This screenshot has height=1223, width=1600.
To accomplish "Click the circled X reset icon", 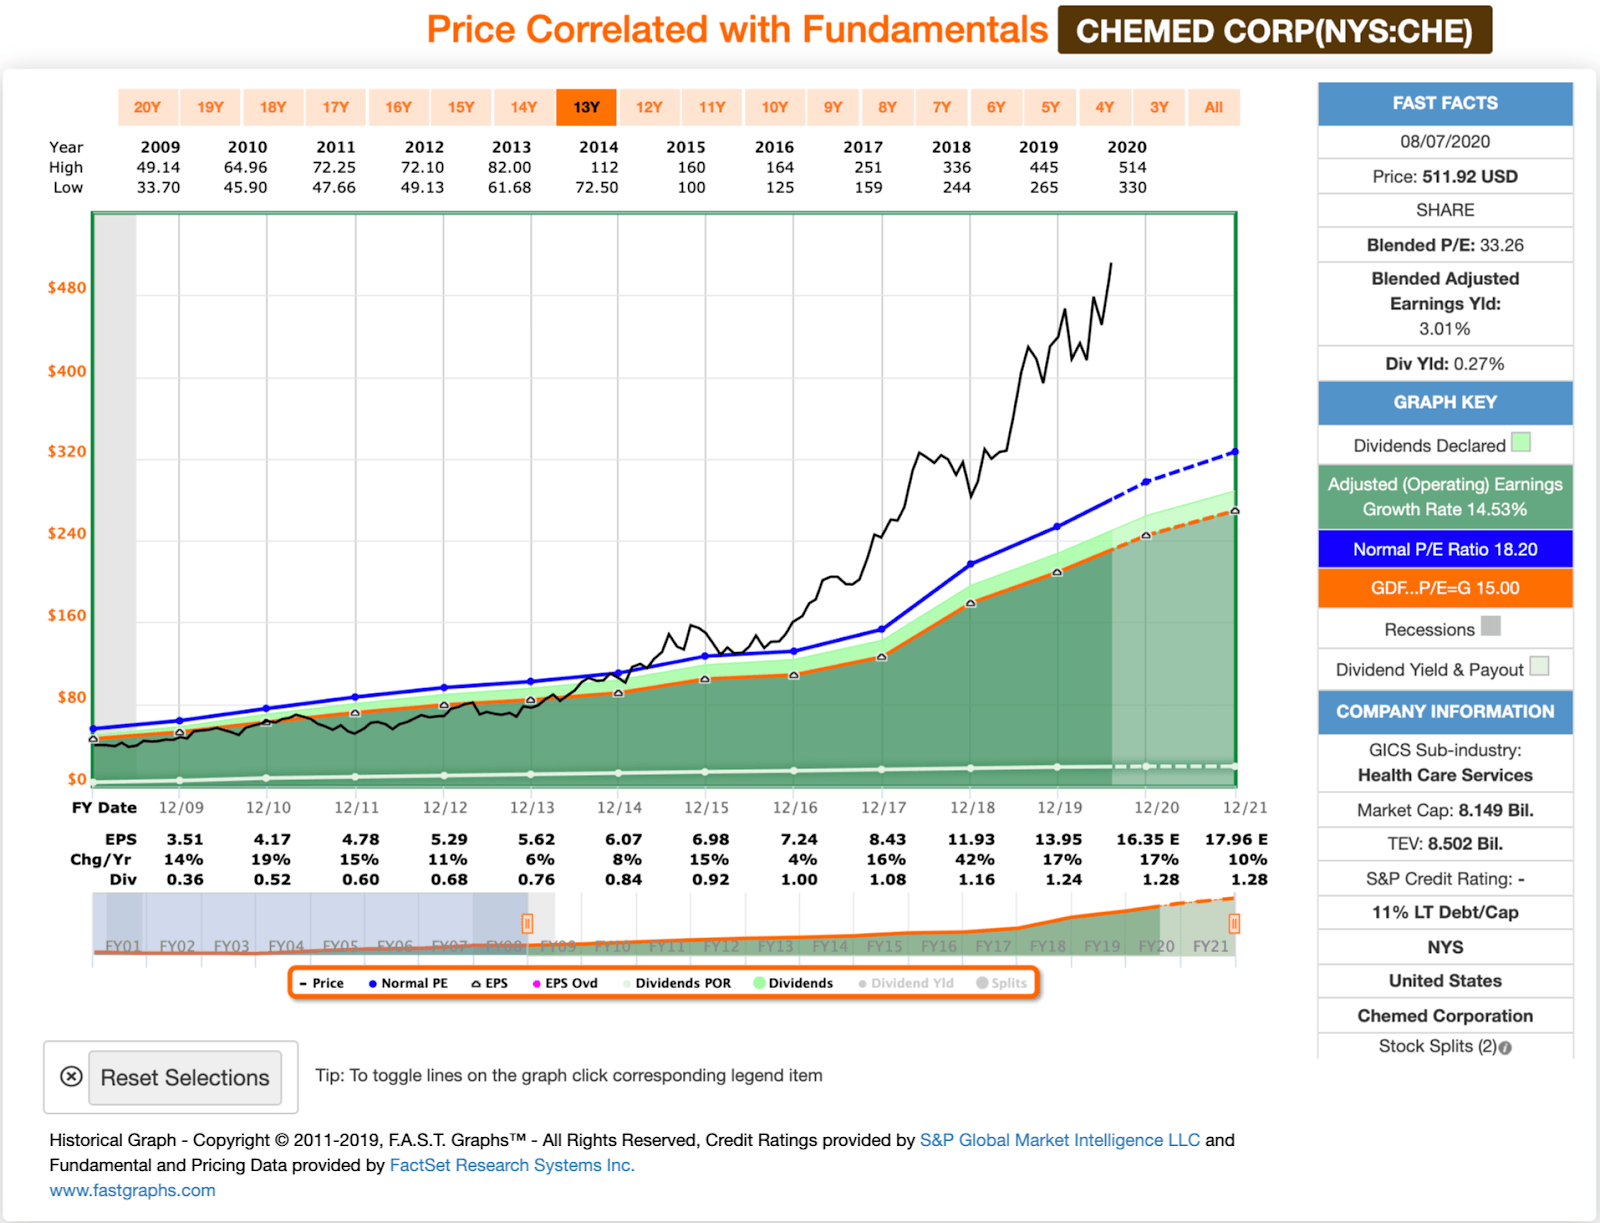I will pyautogui.click(x=71, y=1077).
